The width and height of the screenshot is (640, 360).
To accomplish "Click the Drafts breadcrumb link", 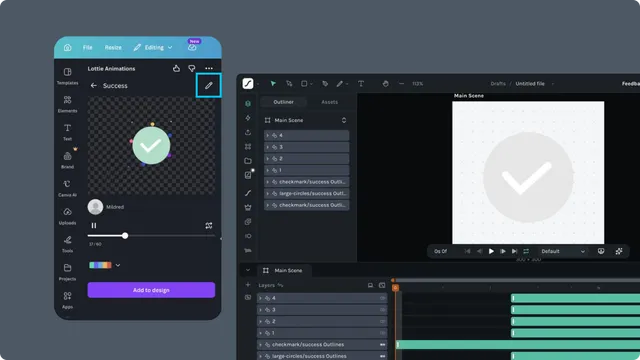I will [498, 84].
